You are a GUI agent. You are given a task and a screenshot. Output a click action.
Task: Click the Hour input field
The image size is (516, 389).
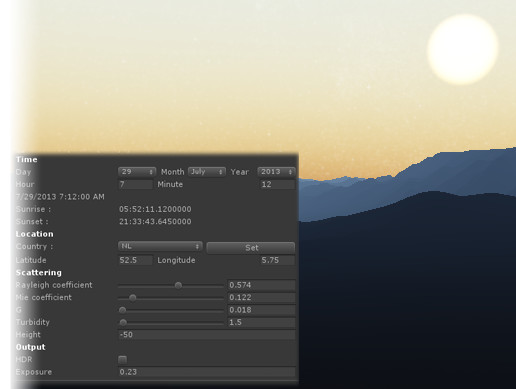pos(136,184)
